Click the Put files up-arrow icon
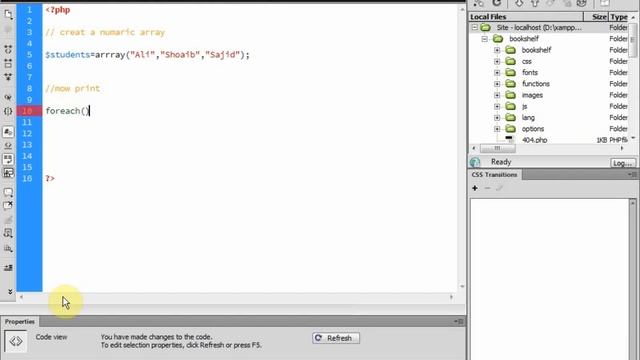 [x=535, y=3]
